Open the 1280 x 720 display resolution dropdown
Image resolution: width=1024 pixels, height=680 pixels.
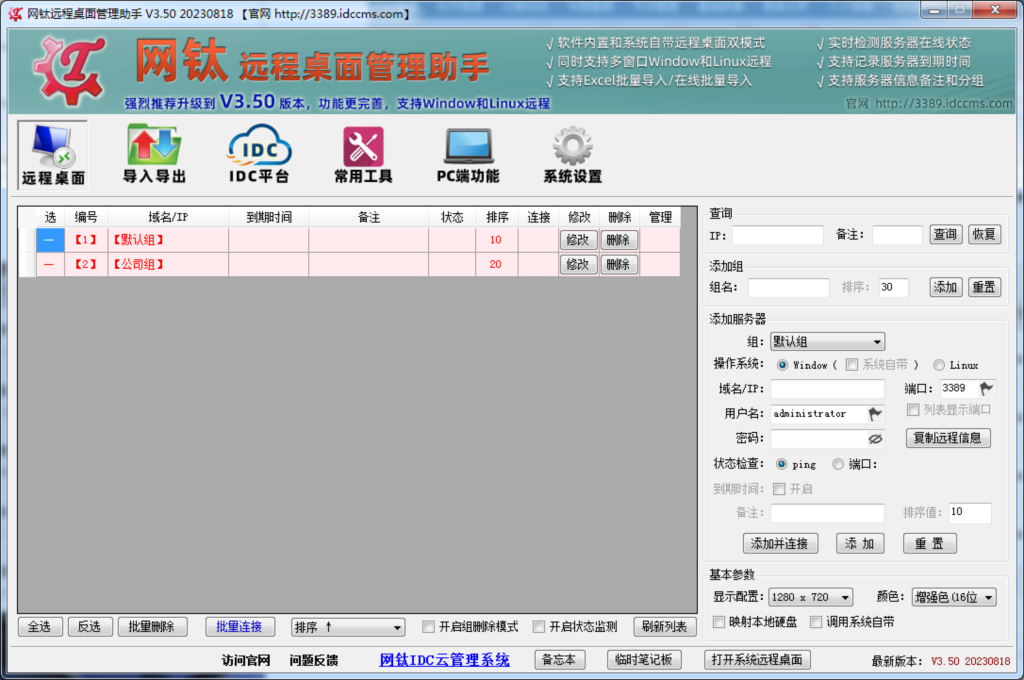(810, 597)
